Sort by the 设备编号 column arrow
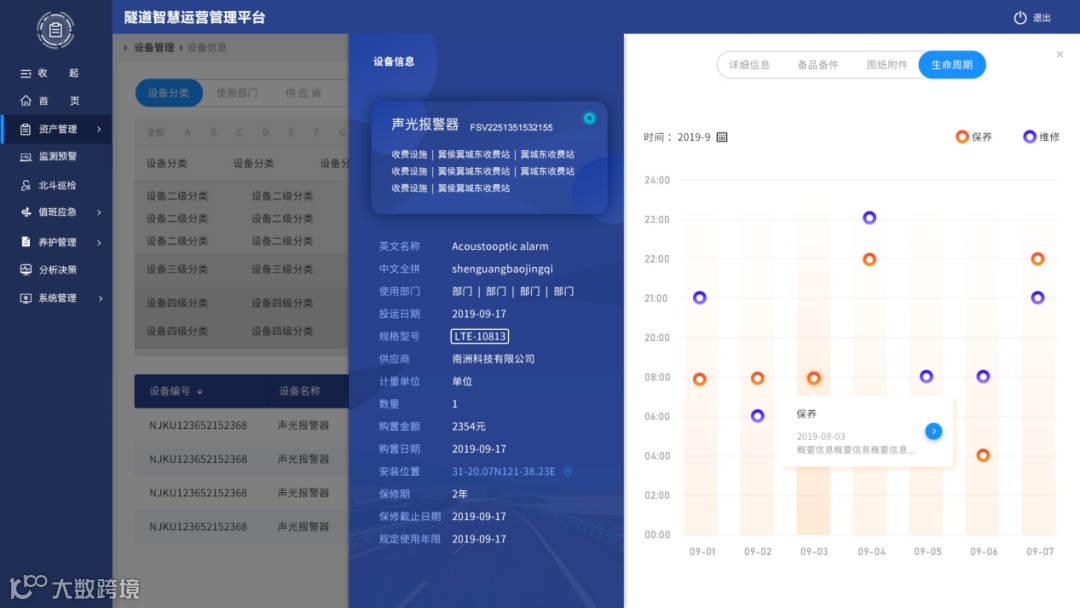The height and width of the screenshot is (608, 1080). 200,391
